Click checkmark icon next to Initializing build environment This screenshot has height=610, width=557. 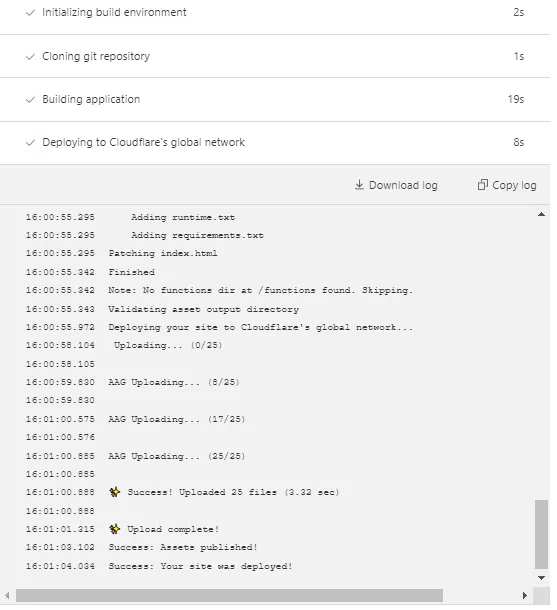(x=30, y=13)
